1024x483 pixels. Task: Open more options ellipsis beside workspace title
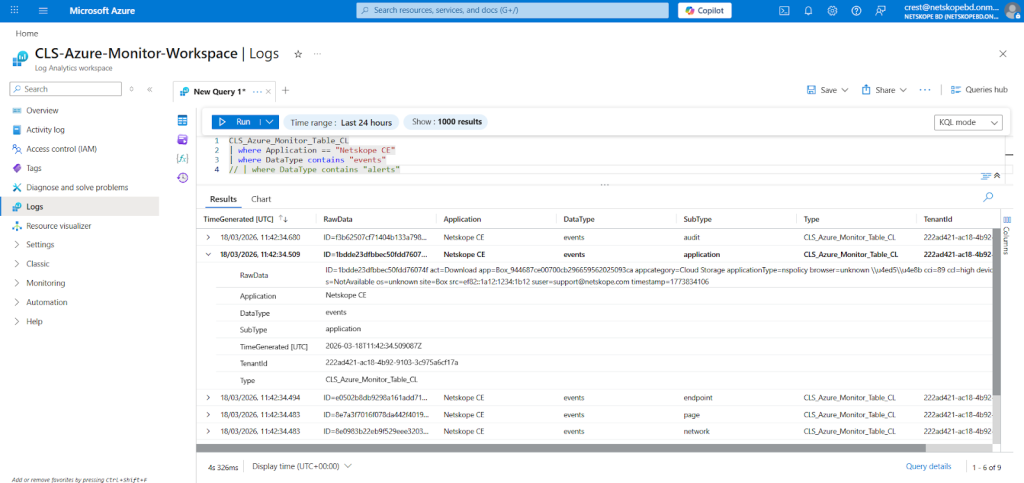click(x=317, y=54)
